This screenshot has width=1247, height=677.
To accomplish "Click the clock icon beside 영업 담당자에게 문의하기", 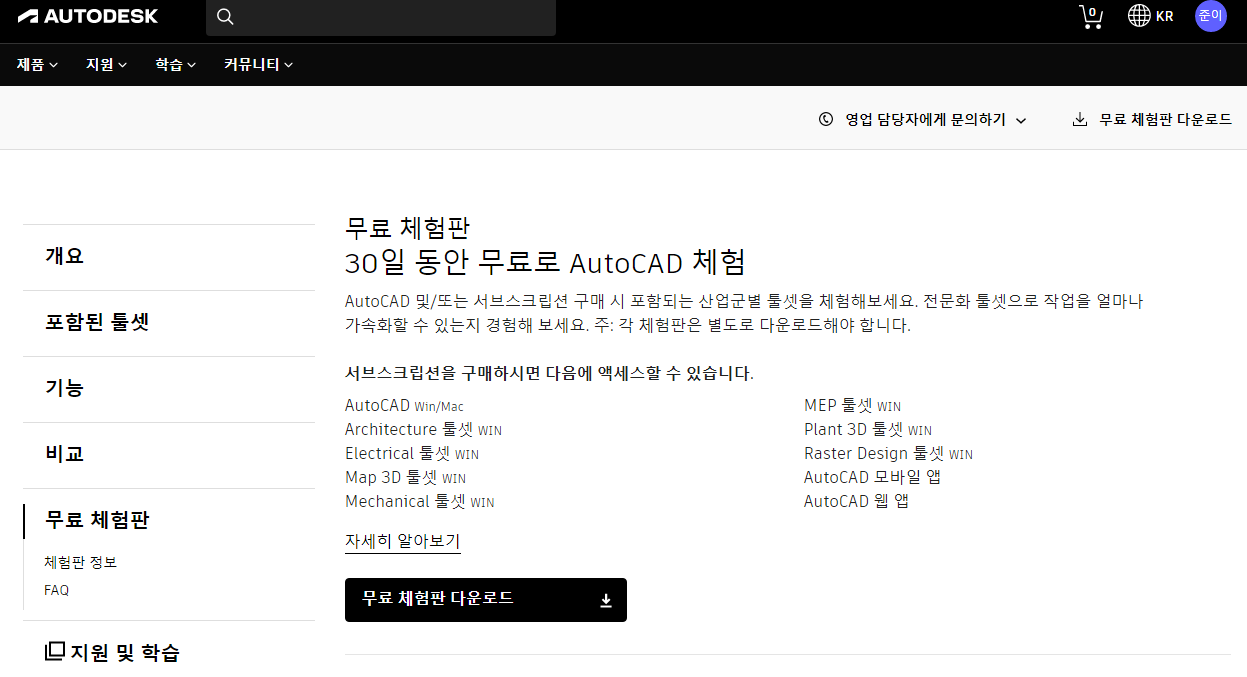I will [826, 119].
